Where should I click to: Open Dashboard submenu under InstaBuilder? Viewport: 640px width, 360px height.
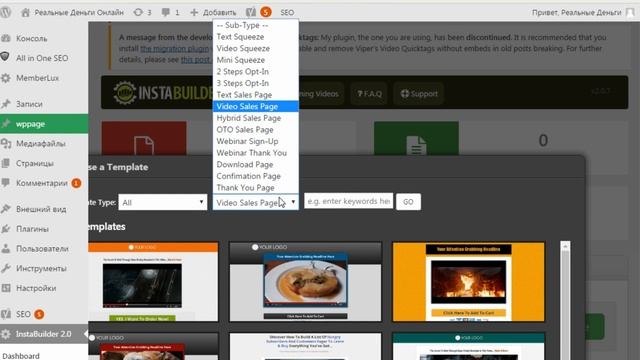(x=21, y=356)
